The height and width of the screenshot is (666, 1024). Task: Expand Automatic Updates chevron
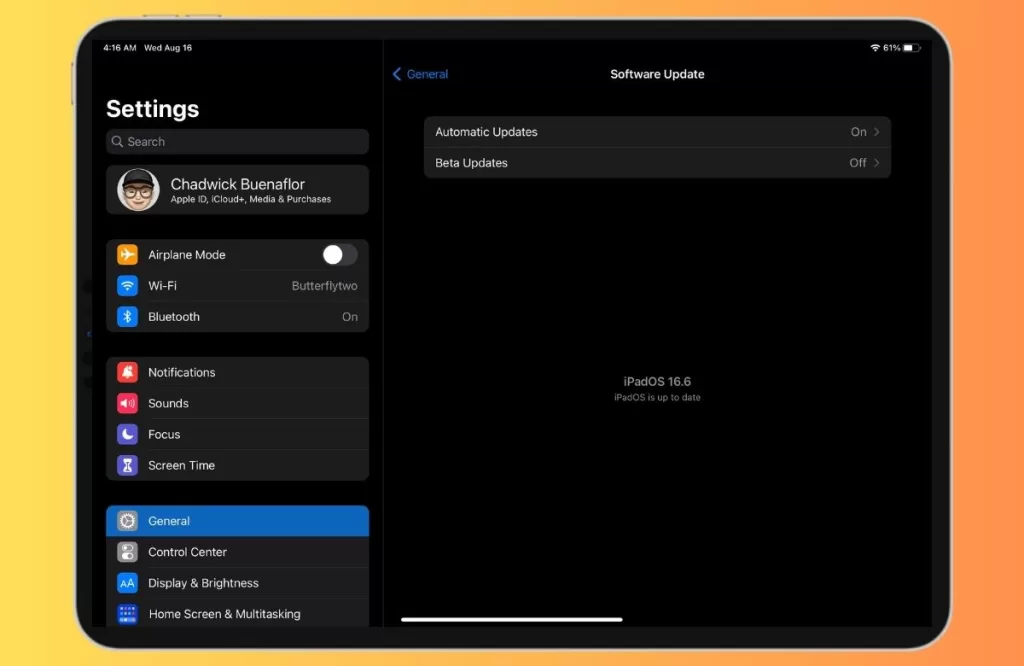click(876, 132)
